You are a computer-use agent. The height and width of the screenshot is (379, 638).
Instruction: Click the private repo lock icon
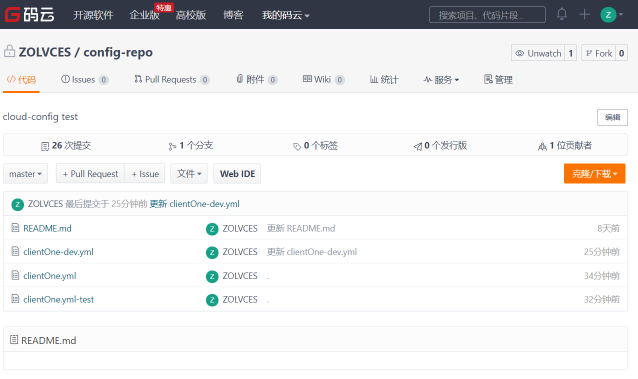[x=9, y=51]
